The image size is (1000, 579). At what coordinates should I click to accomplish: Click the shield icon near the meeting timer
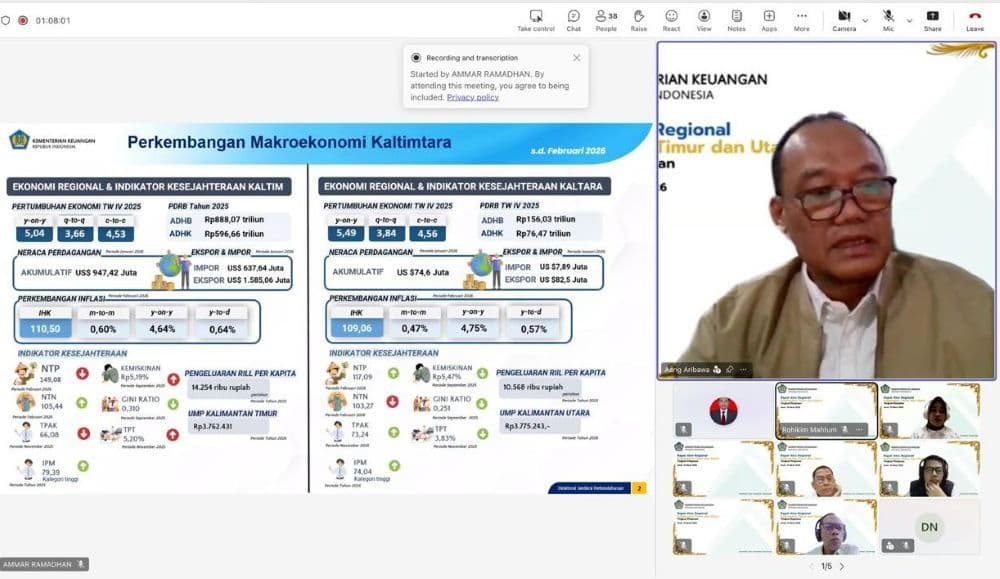click(6, 20)
